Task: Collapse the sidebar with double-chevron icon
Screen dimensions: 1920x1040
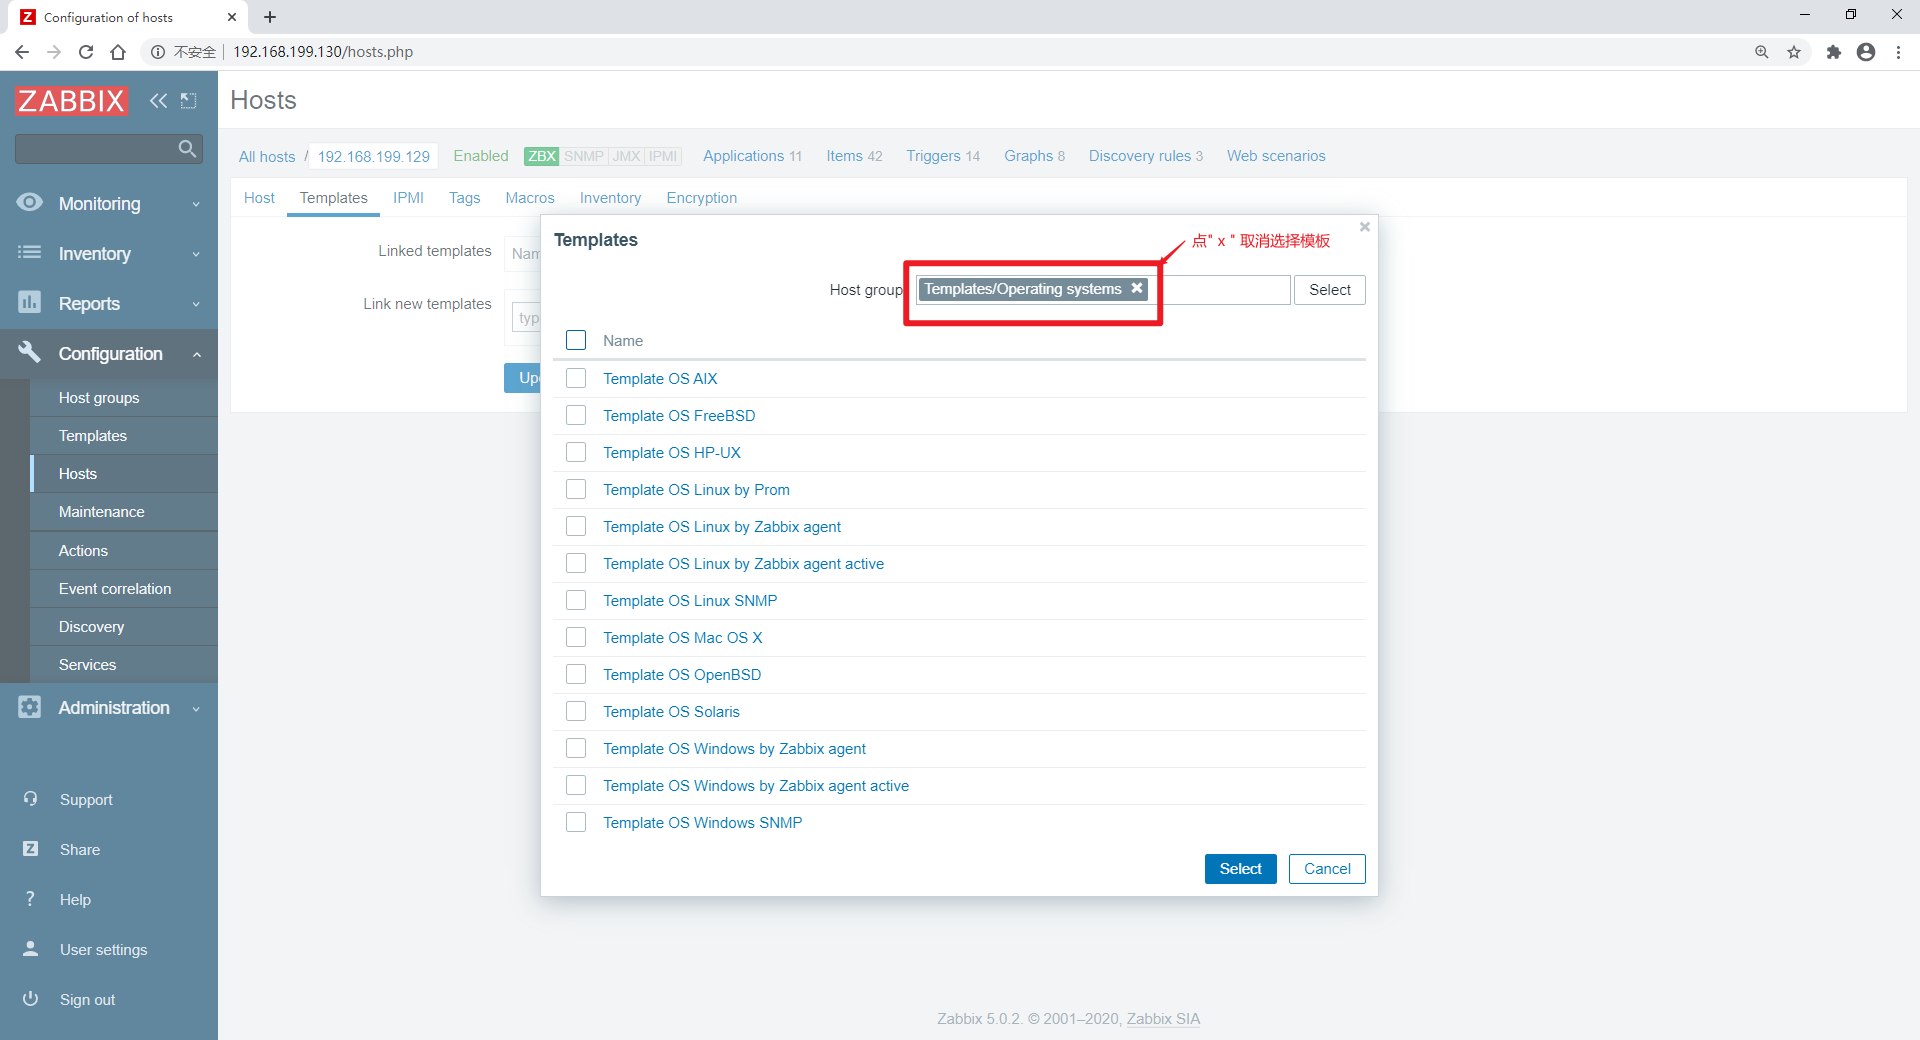Action: click(x=158, y=100)
